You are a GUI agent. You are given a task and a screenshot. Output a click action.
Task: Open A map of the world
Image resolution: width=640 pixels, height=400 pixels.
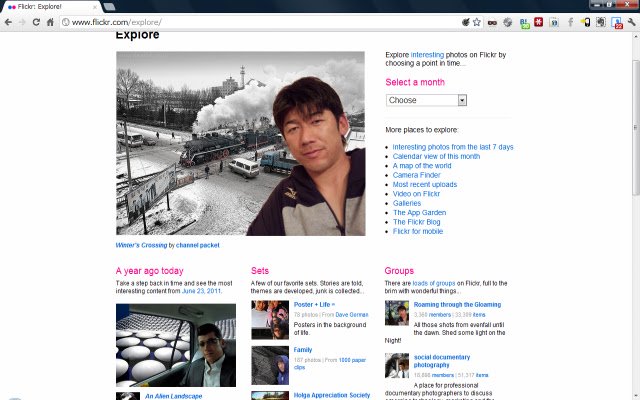(x=422, y=166)
